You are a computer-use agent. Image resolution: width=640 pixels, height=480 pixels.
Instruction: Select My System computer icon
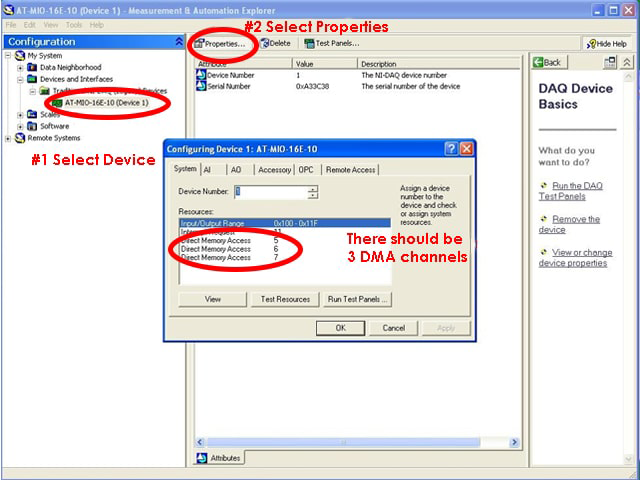(x=20, y=55)
